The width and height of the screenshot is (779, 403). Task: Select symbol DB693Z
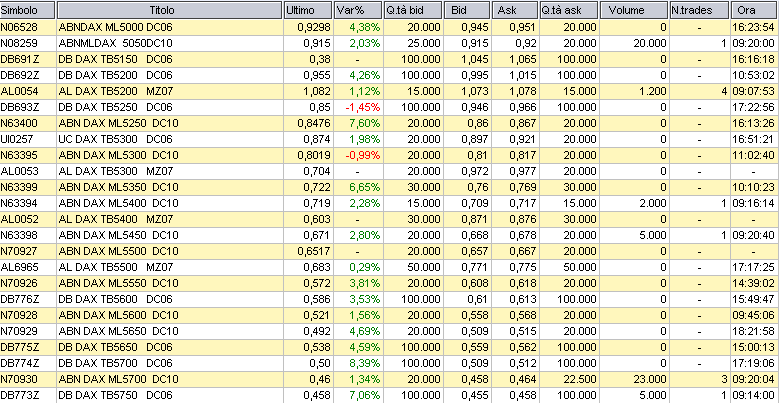19,107
